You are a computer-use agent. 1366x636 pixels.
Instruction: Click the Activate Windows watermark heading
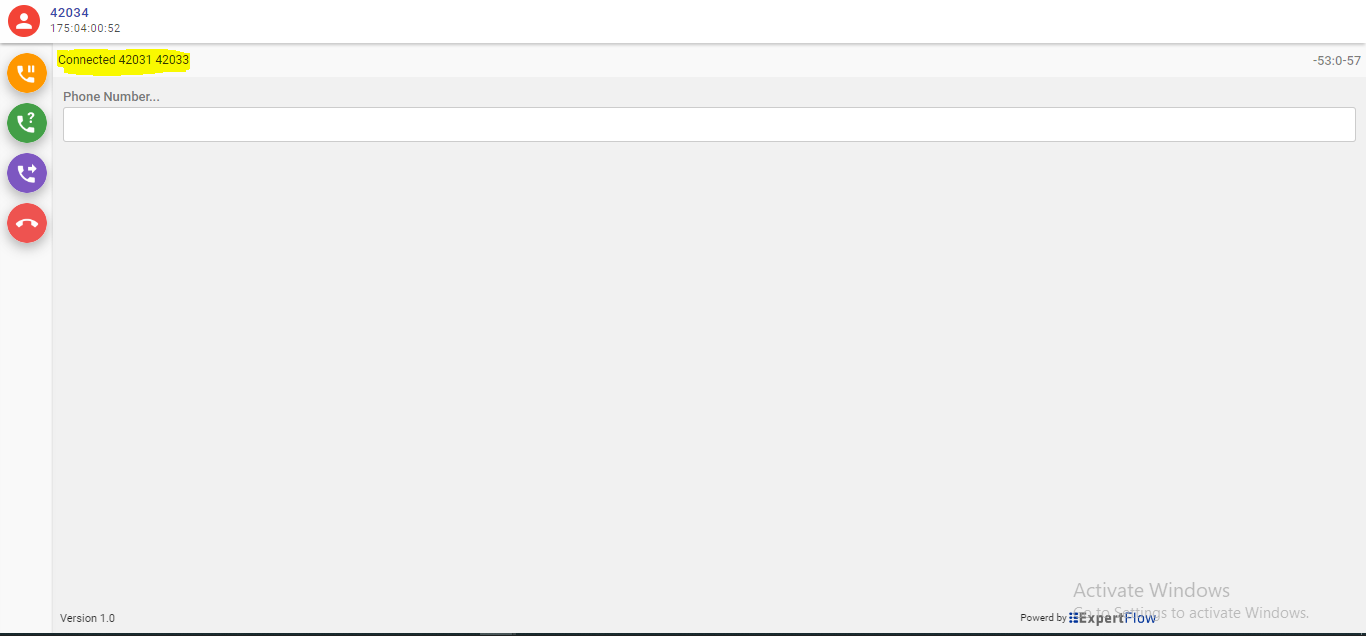coord(1152,590)
